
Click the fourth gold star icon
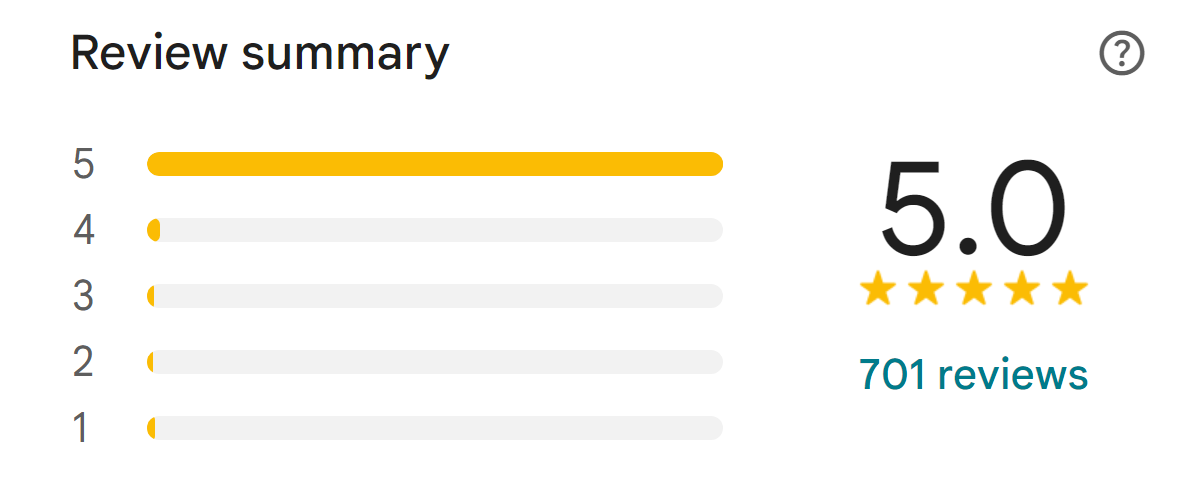(x=1022, y=288)
